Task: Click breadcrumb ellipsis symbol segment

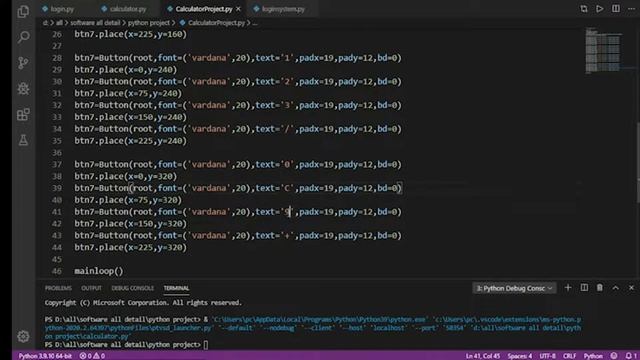Action: [255, 23]
